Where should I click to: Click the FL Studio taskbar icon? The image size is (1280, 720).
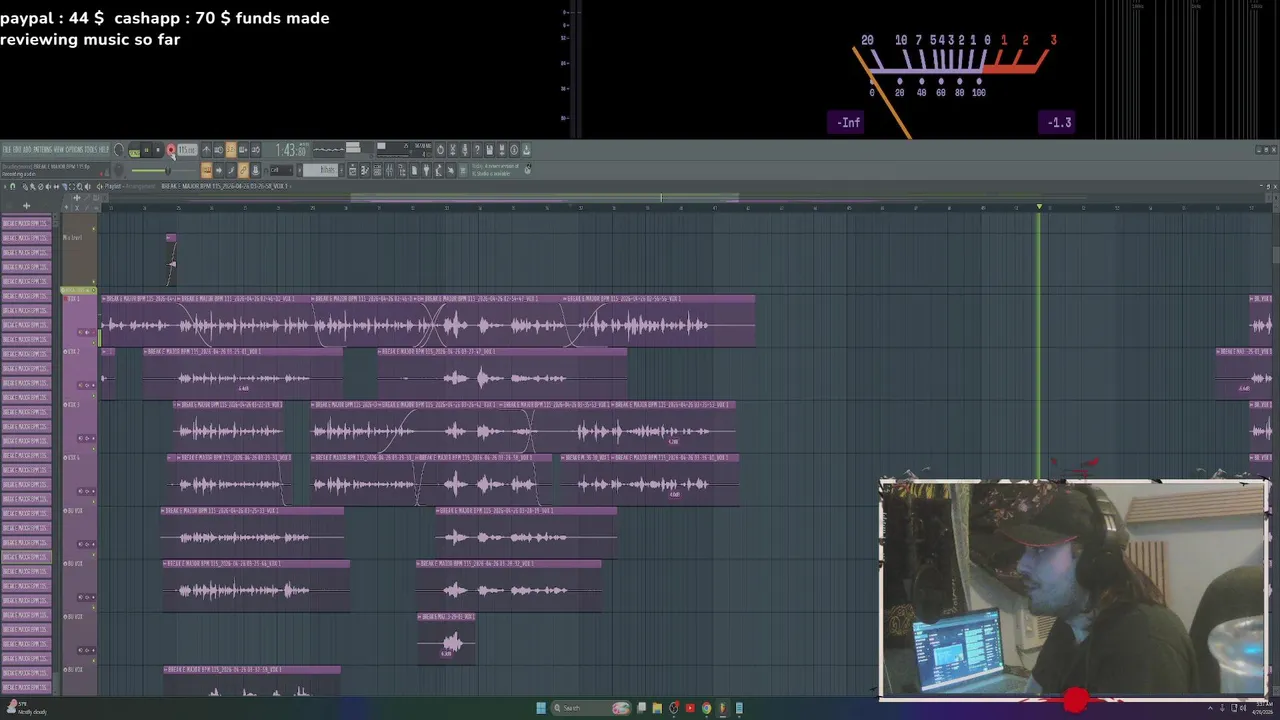point(723,708)
